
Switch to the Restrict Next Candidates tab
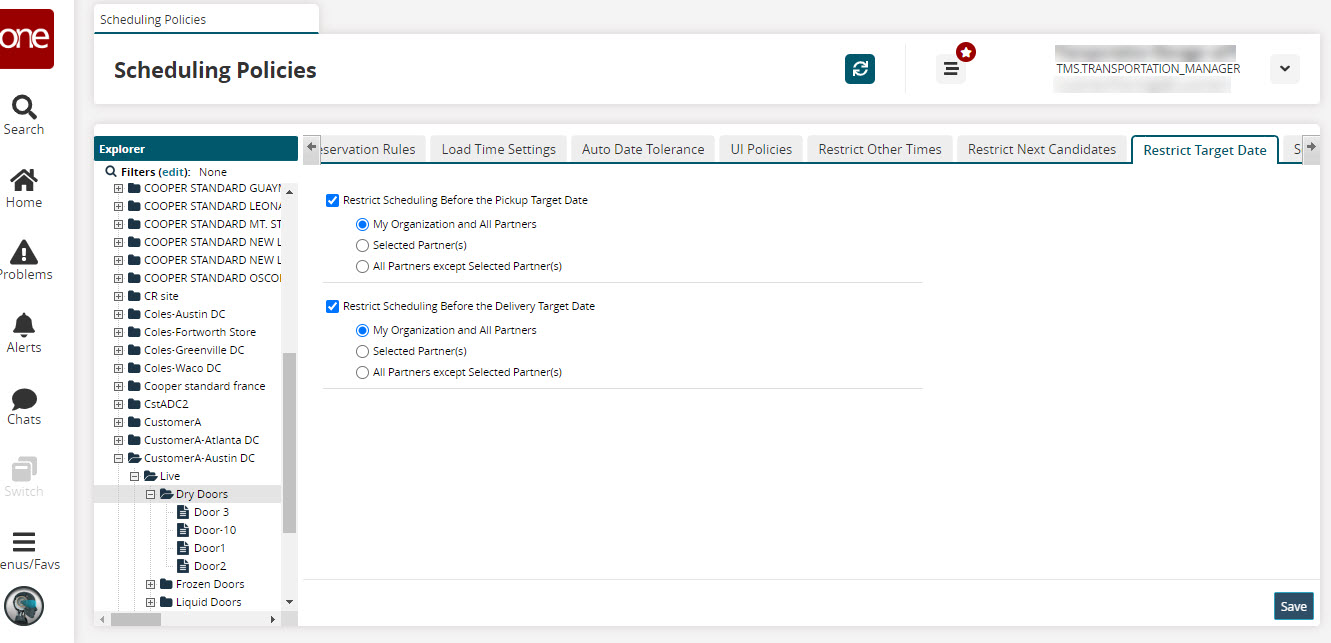tap(1041, 149)
